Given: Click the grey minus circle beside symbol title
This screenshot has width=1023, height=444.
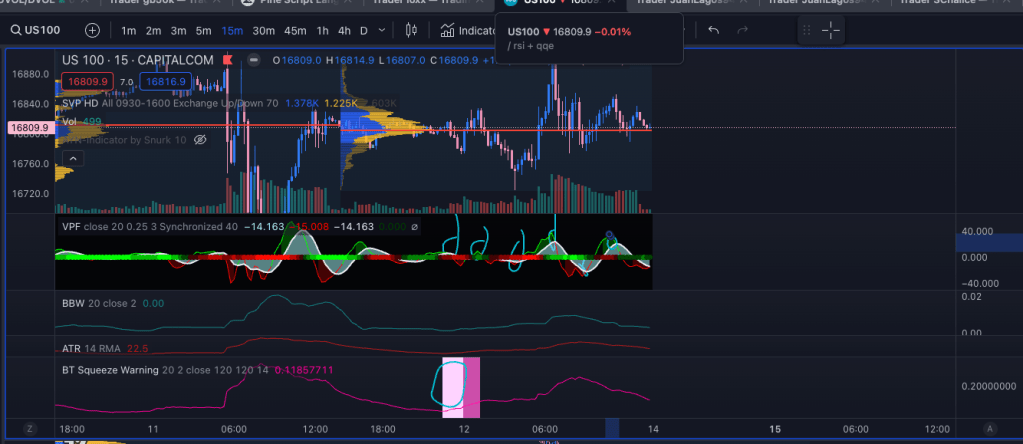Looking at the screenshot, I should point(254,61).
